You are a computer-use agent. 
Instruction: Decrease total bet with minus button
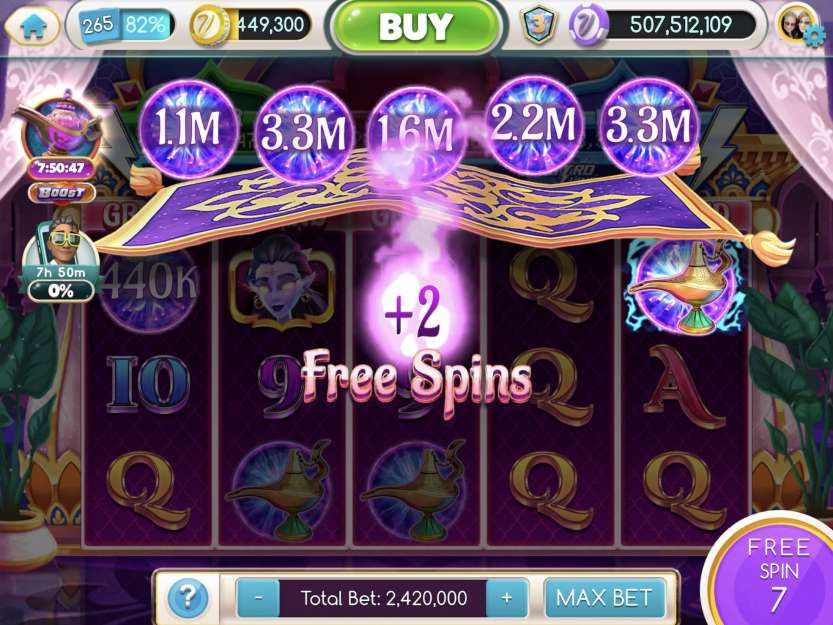pyautogui.click(x=258, y=598)
